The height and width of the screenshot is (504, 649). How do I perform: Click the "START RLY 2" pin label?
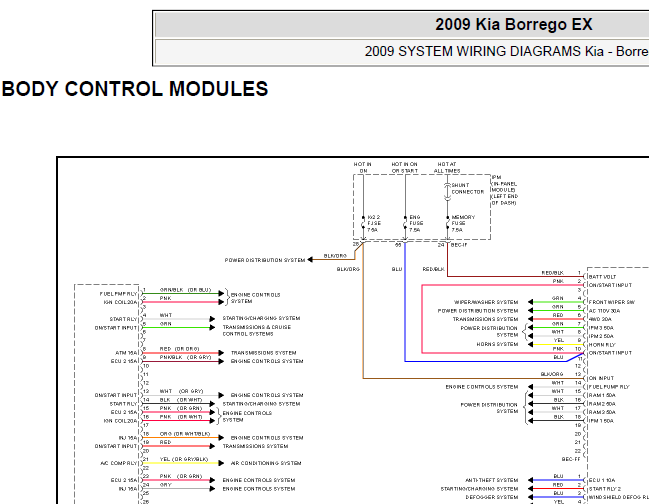pyautogui.click(x=605, y=489)
